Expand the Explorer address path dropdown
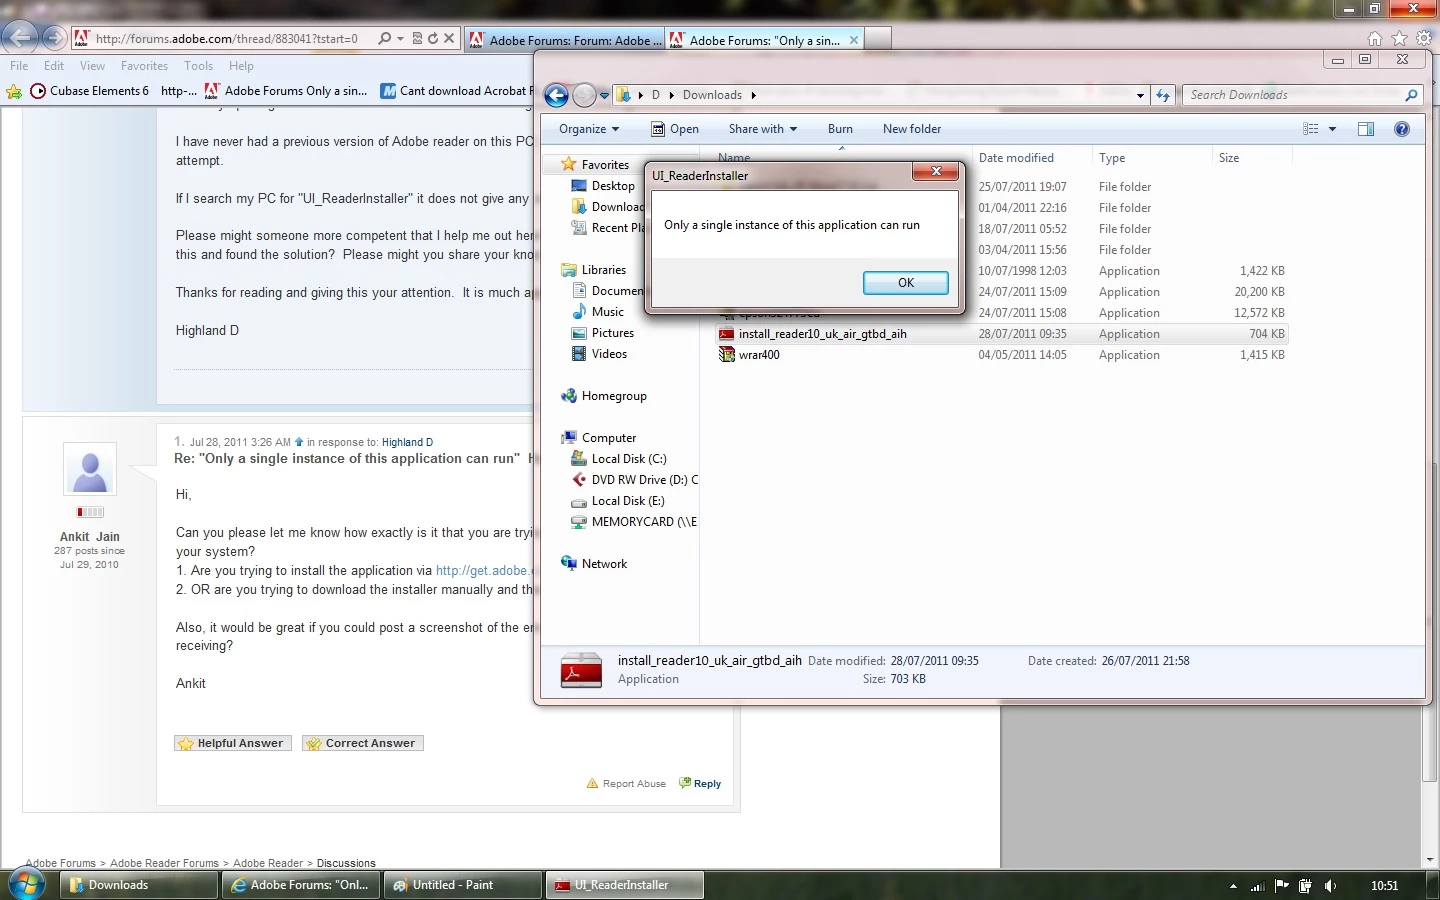Image resolution: width=1440 pixels, height=900 pixels. pos(1140,96)
